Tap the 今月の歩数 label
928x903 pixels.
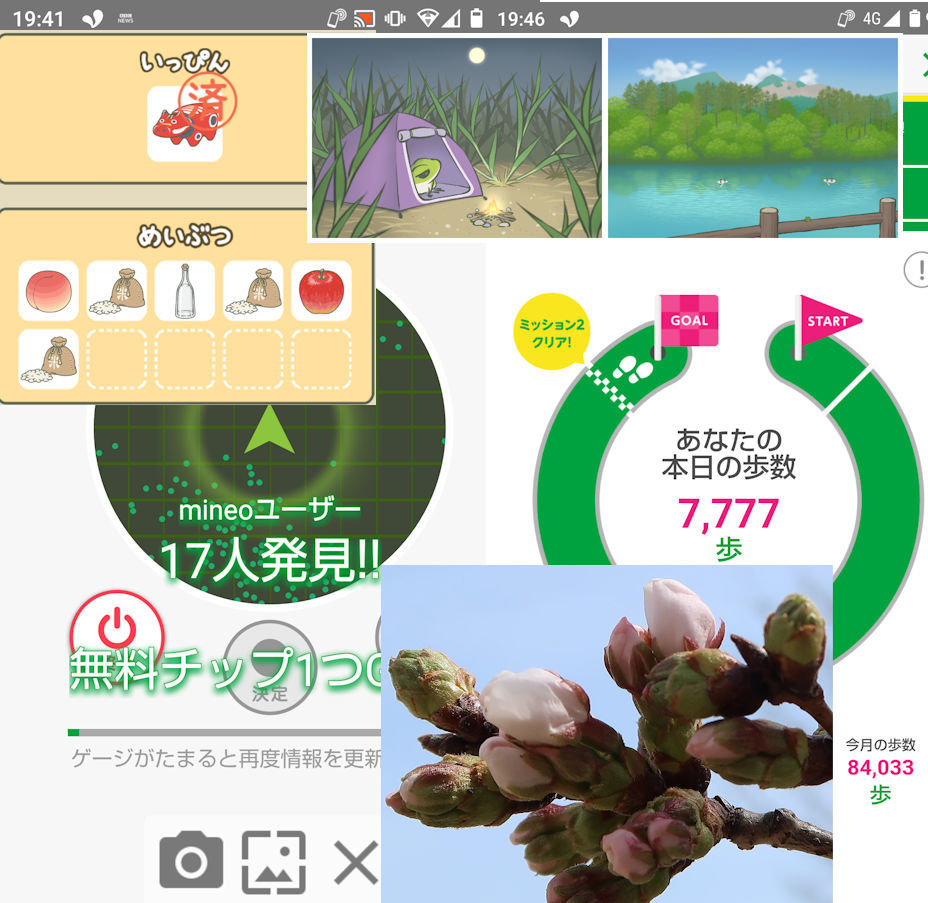click(880, 744)
